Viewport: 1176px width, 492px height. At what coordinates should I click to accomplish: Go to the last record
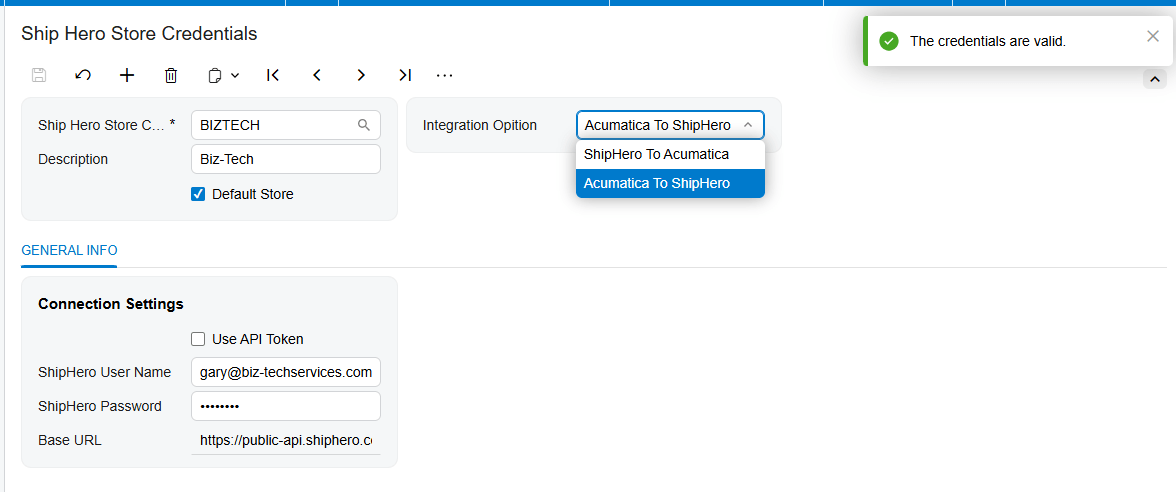[405, 75]
